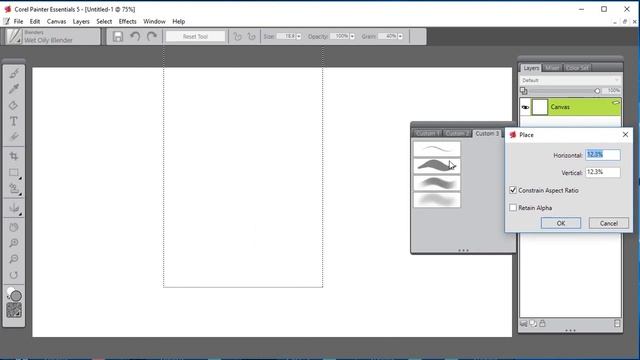
Task: Select the Brush tool in the toolbox
Action: coord(14,73)
